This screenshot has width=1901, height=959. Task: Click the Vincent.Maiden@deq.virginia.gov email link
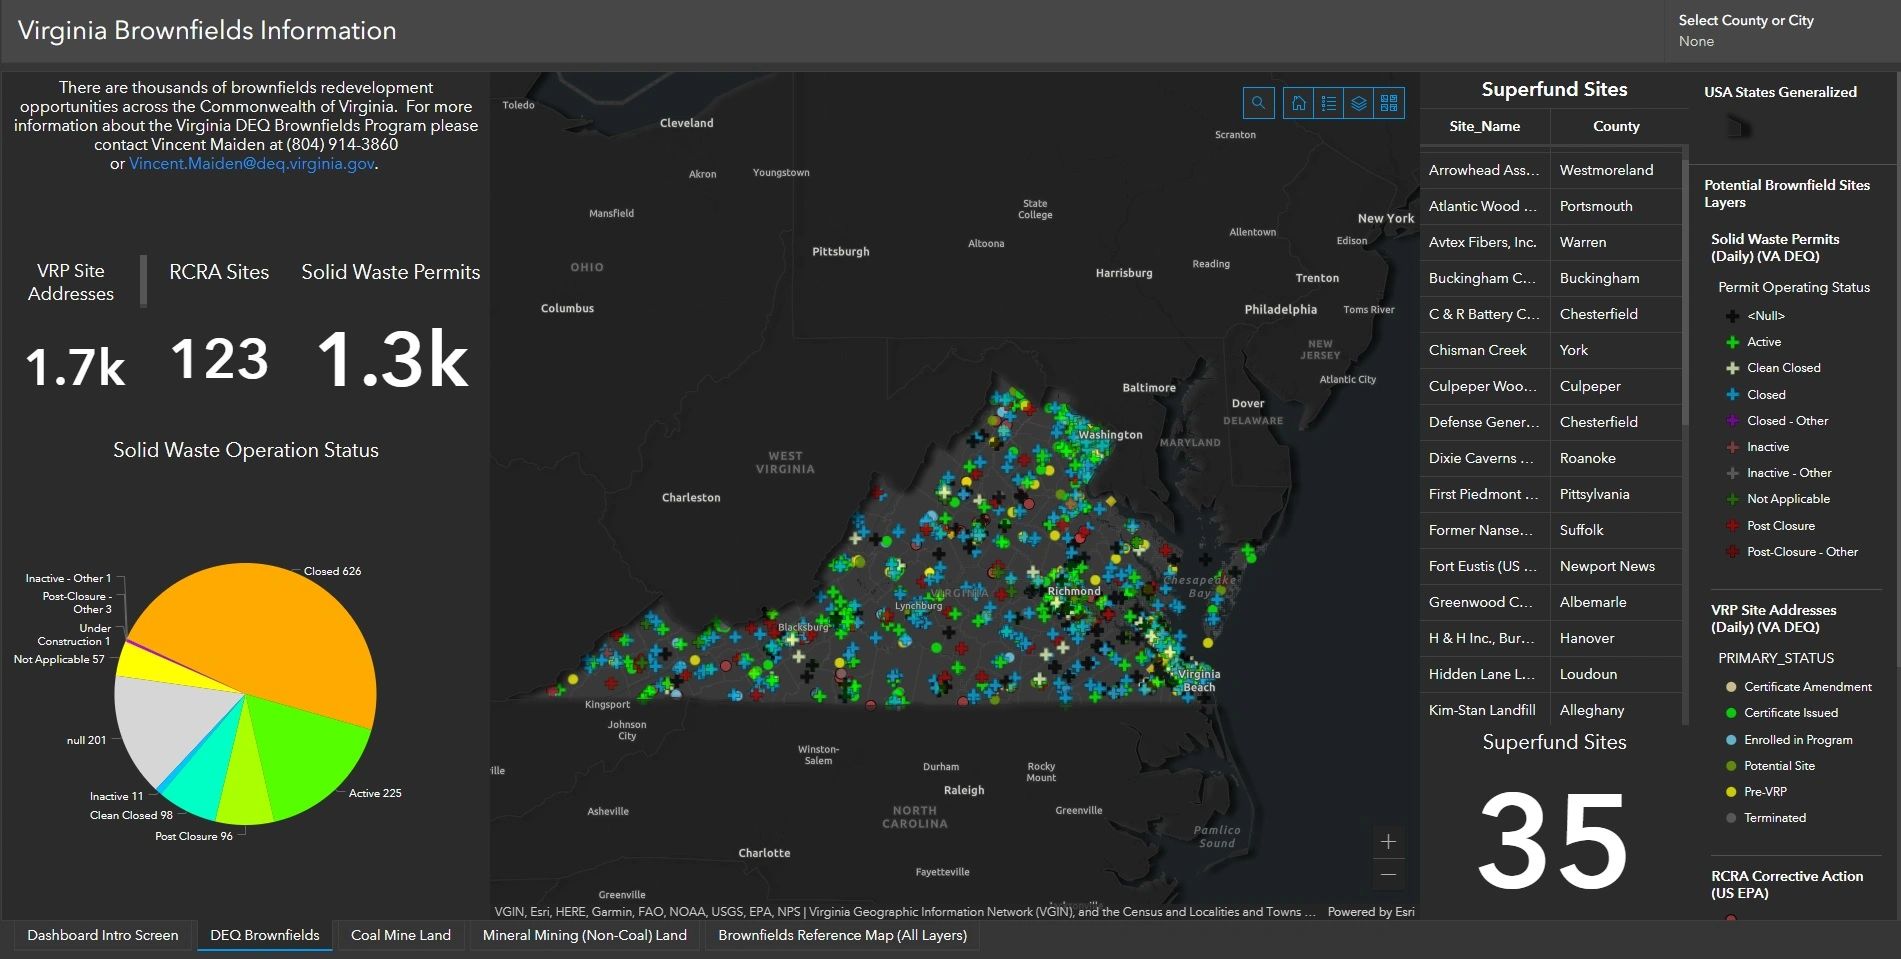click(x=250, y=163)
